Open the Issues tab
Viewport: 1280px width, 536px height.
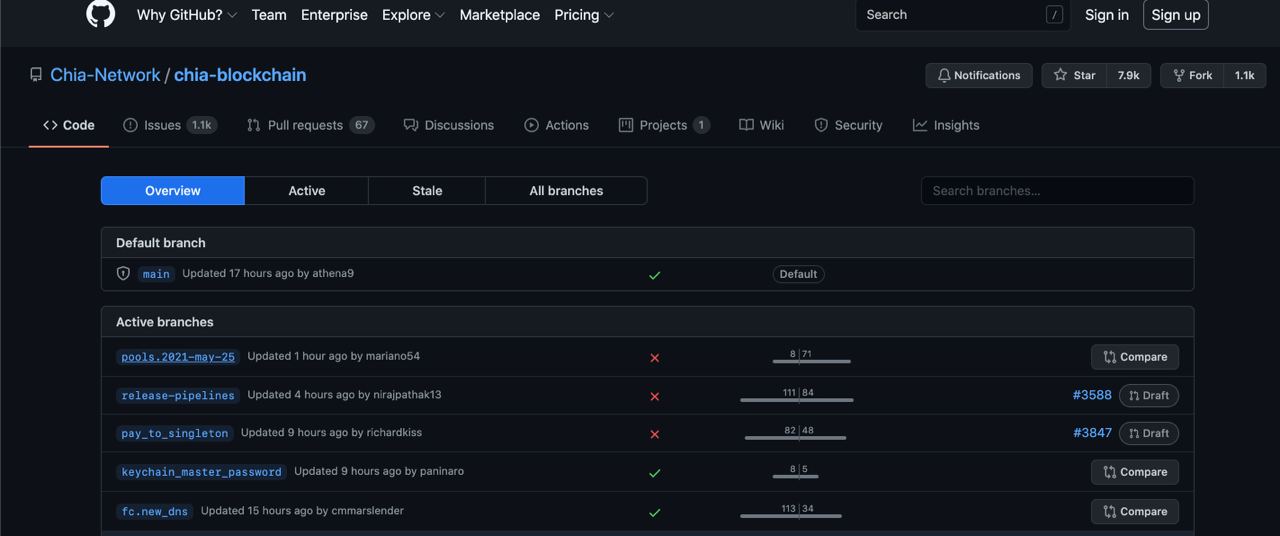coord(170,125)
